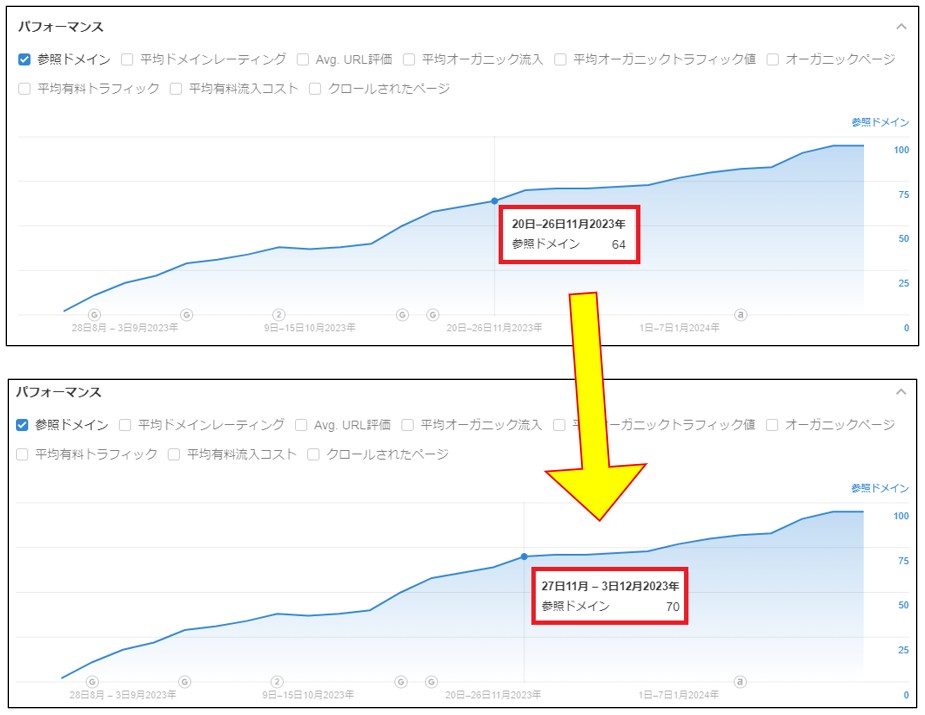Enable 平均有料流入コスト in the upper panel

175,88
